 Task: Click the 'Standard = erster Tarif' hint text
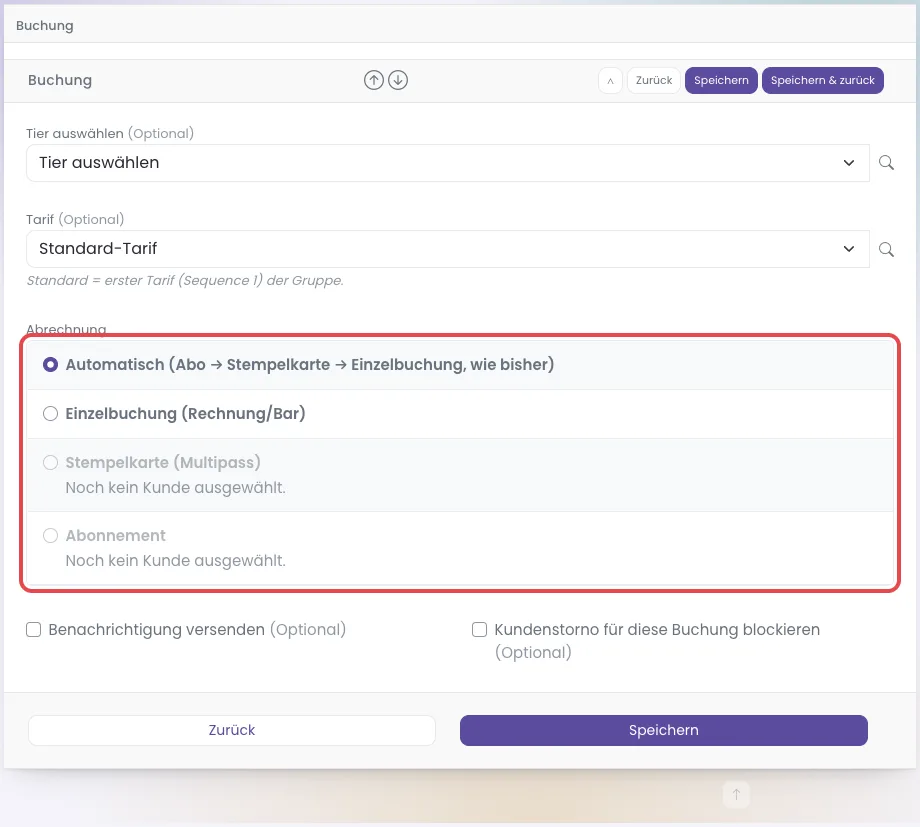pyautogui.click(x=185, y=281)
